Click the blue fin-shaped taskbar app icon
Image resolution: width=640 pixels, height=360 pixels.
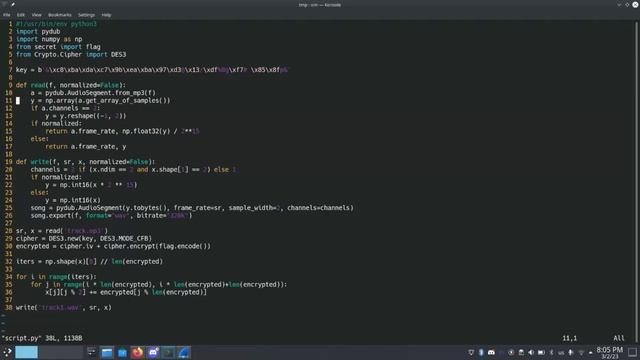point(184,352)
